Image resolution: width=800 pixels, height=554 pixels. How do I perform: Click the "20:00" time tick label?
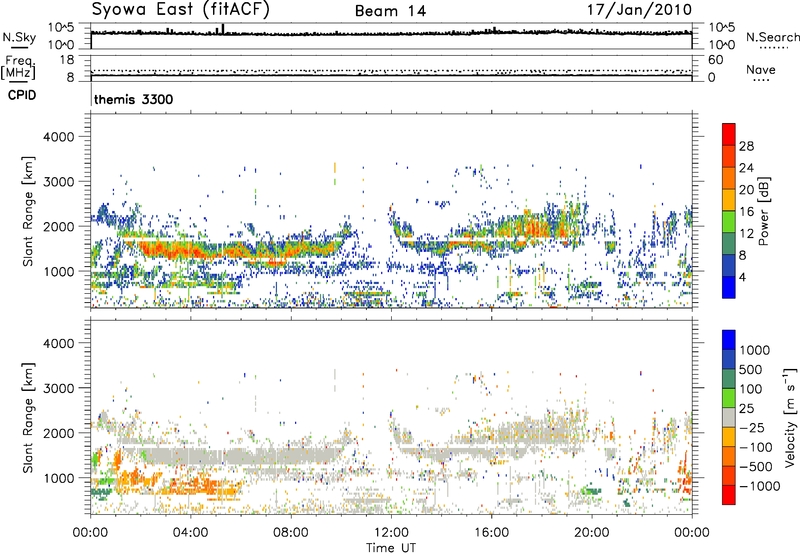[592, 533]
